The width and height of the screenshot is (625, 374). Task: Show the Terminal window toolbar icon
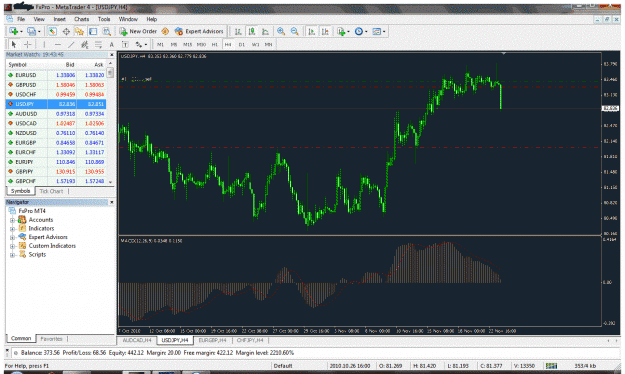click(x=93, y=31)
